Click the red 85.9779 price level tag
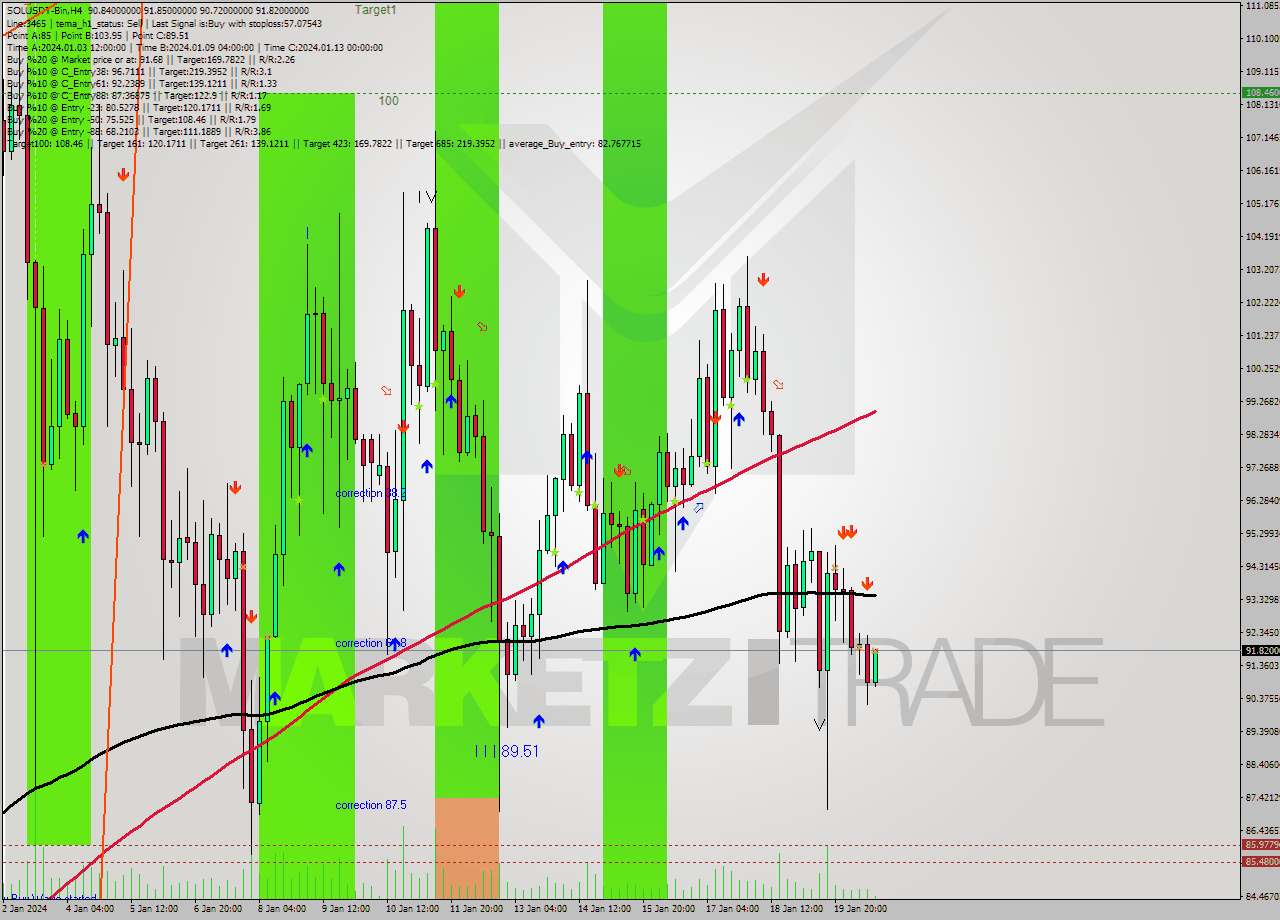This screenshot has height=920, width=1280. tap(1261, 845)
